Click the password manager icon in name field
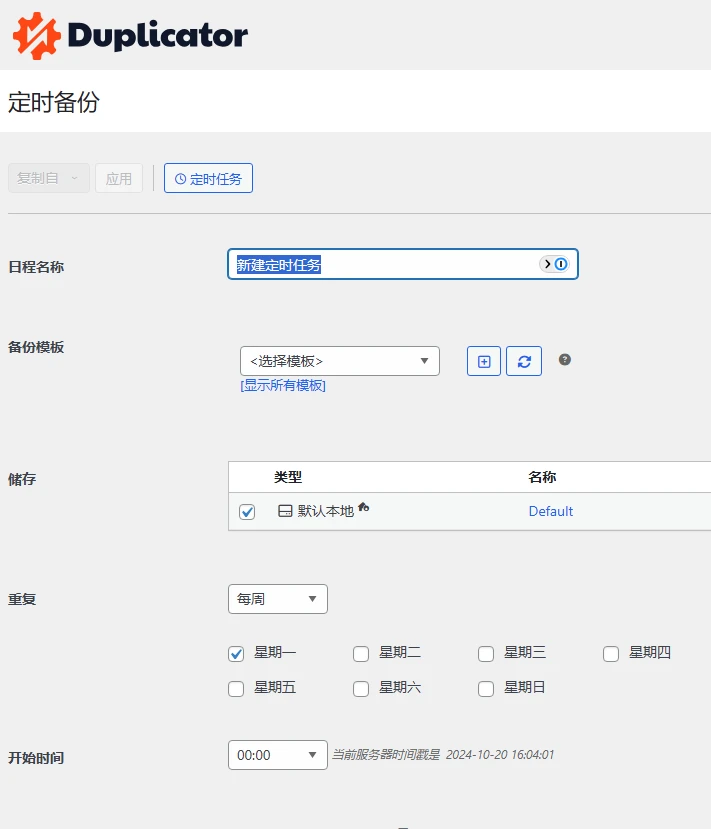Viewport: 711px width, 829px height. 555,264
